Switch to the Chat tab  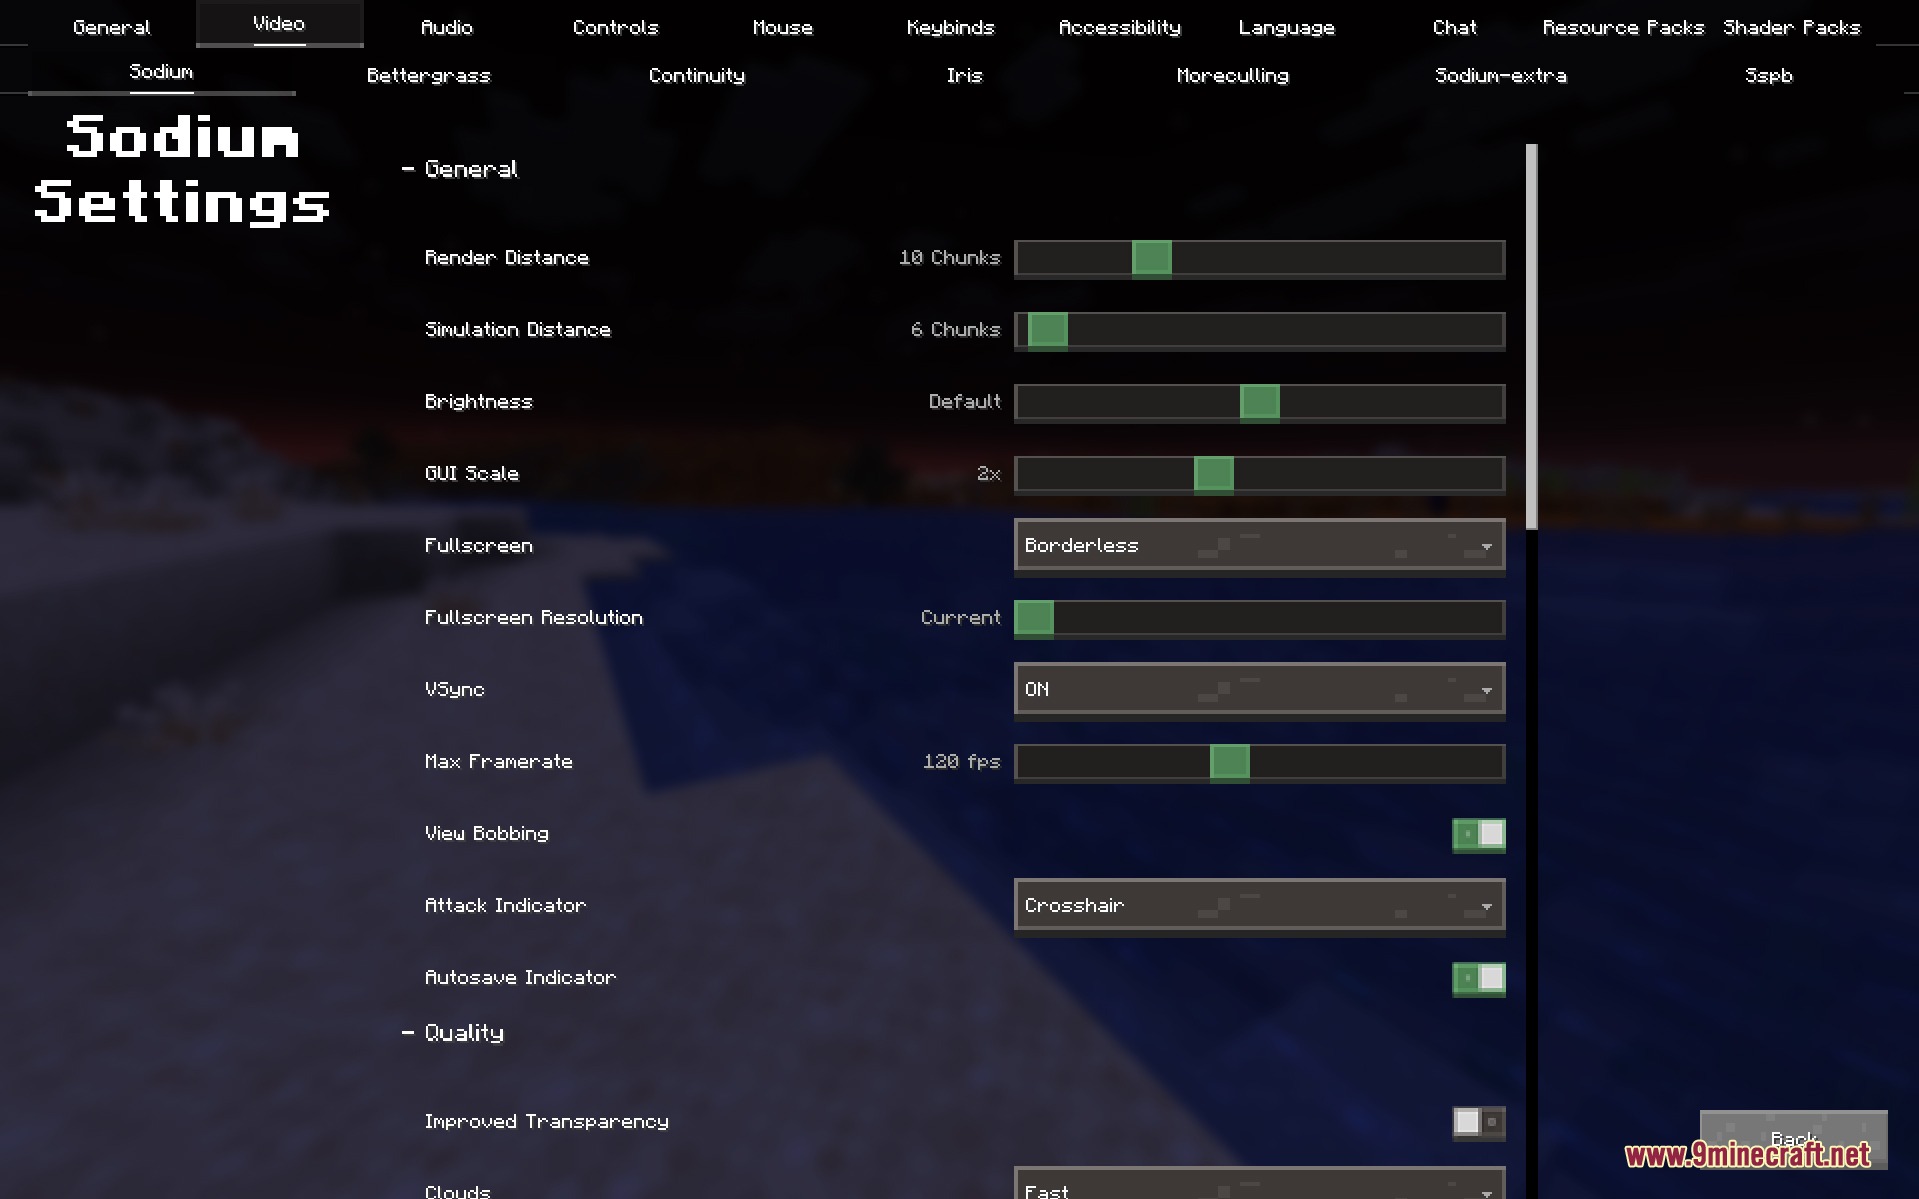[x=1454, y=27]
